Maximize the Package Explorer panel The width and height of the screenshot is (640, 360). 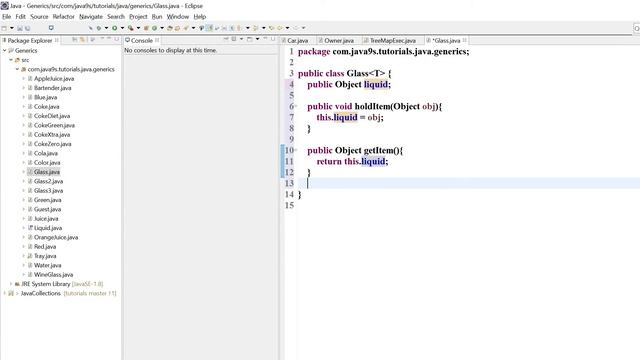point(116,40)
